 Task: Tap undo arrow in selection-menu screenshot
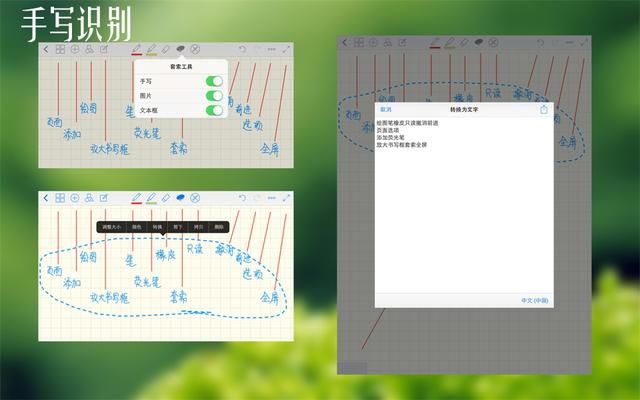[242, 198]
